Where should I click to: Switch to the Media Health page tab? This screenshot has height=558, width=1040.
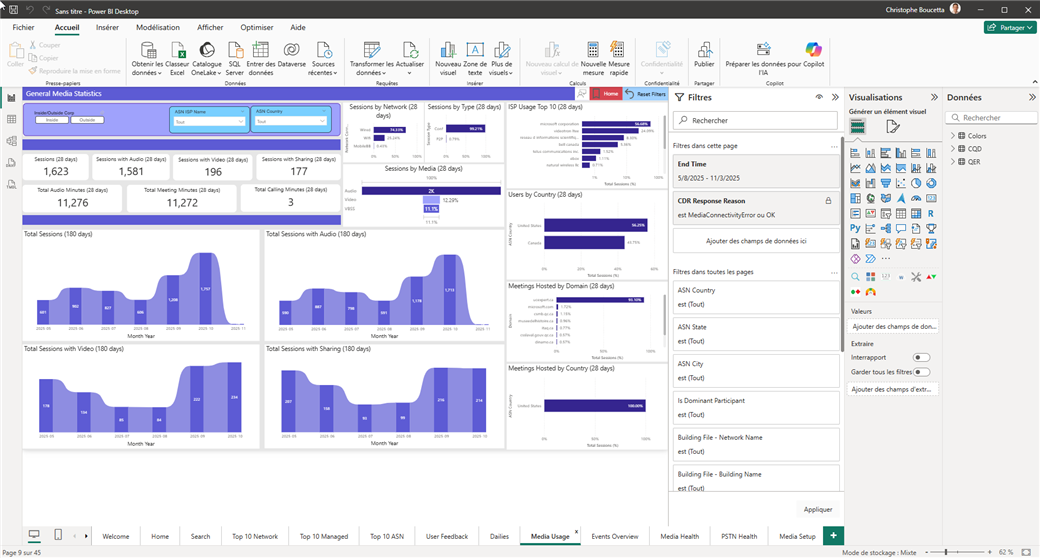(x=680, y=536)
